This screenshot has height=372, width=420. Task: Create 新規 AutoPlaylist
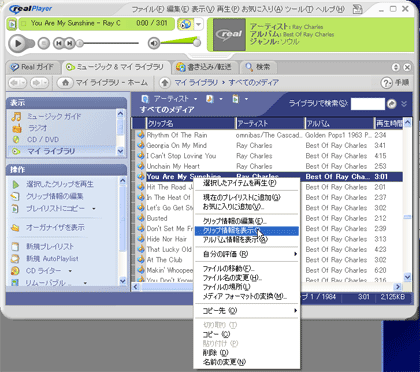pos(52,259)
